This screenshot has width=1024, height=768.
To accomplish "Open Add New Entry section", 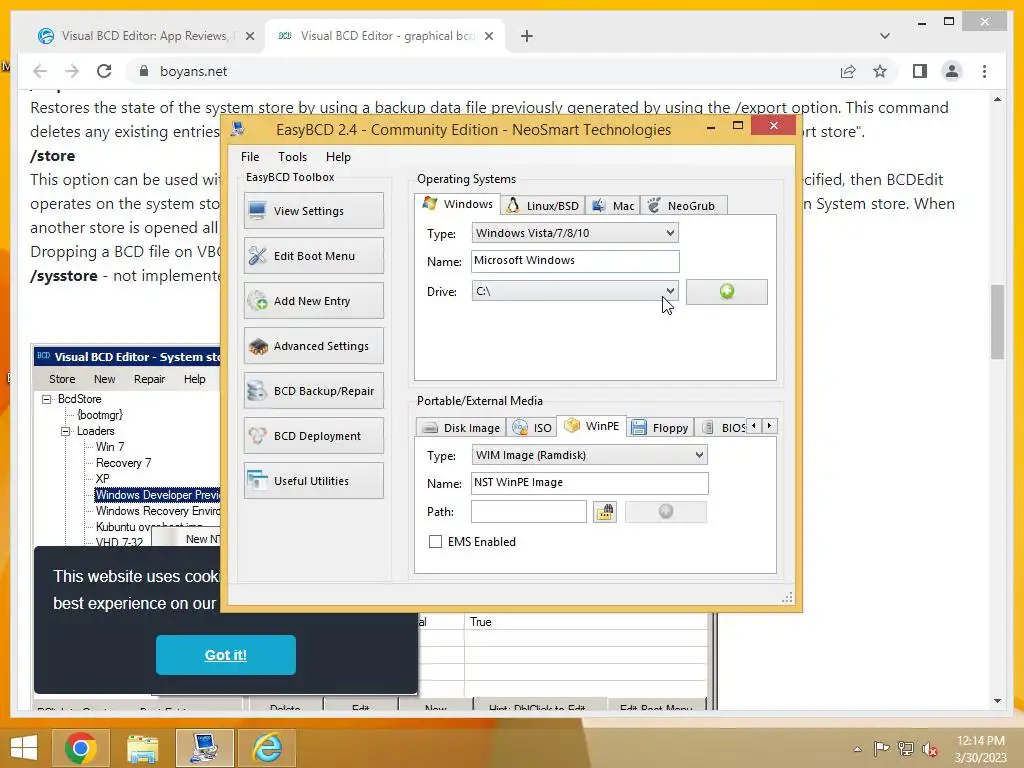I will click(x=313, y=301).
